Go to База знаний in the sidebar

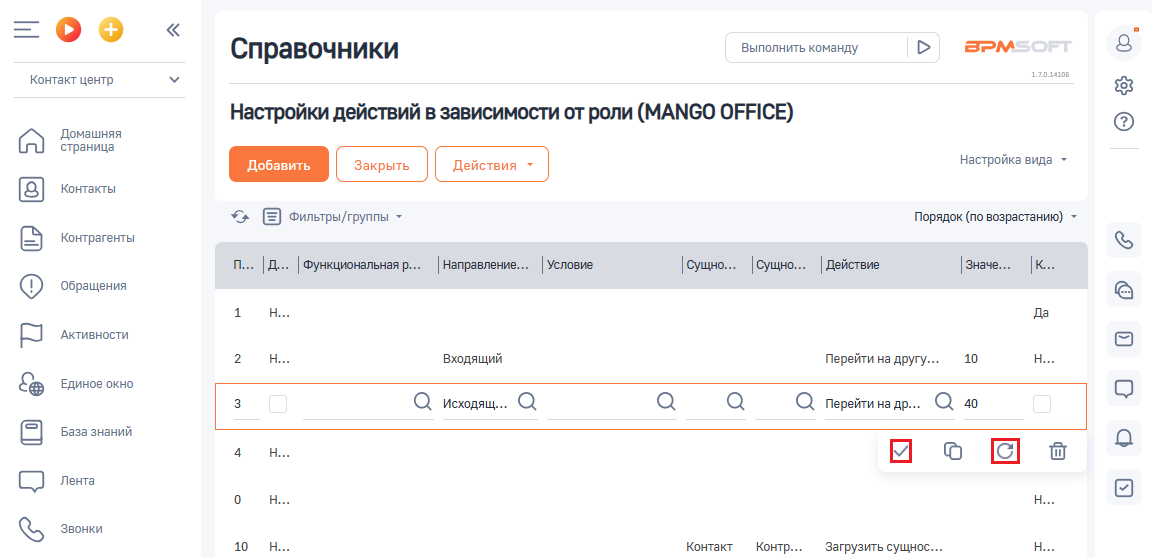96,432
